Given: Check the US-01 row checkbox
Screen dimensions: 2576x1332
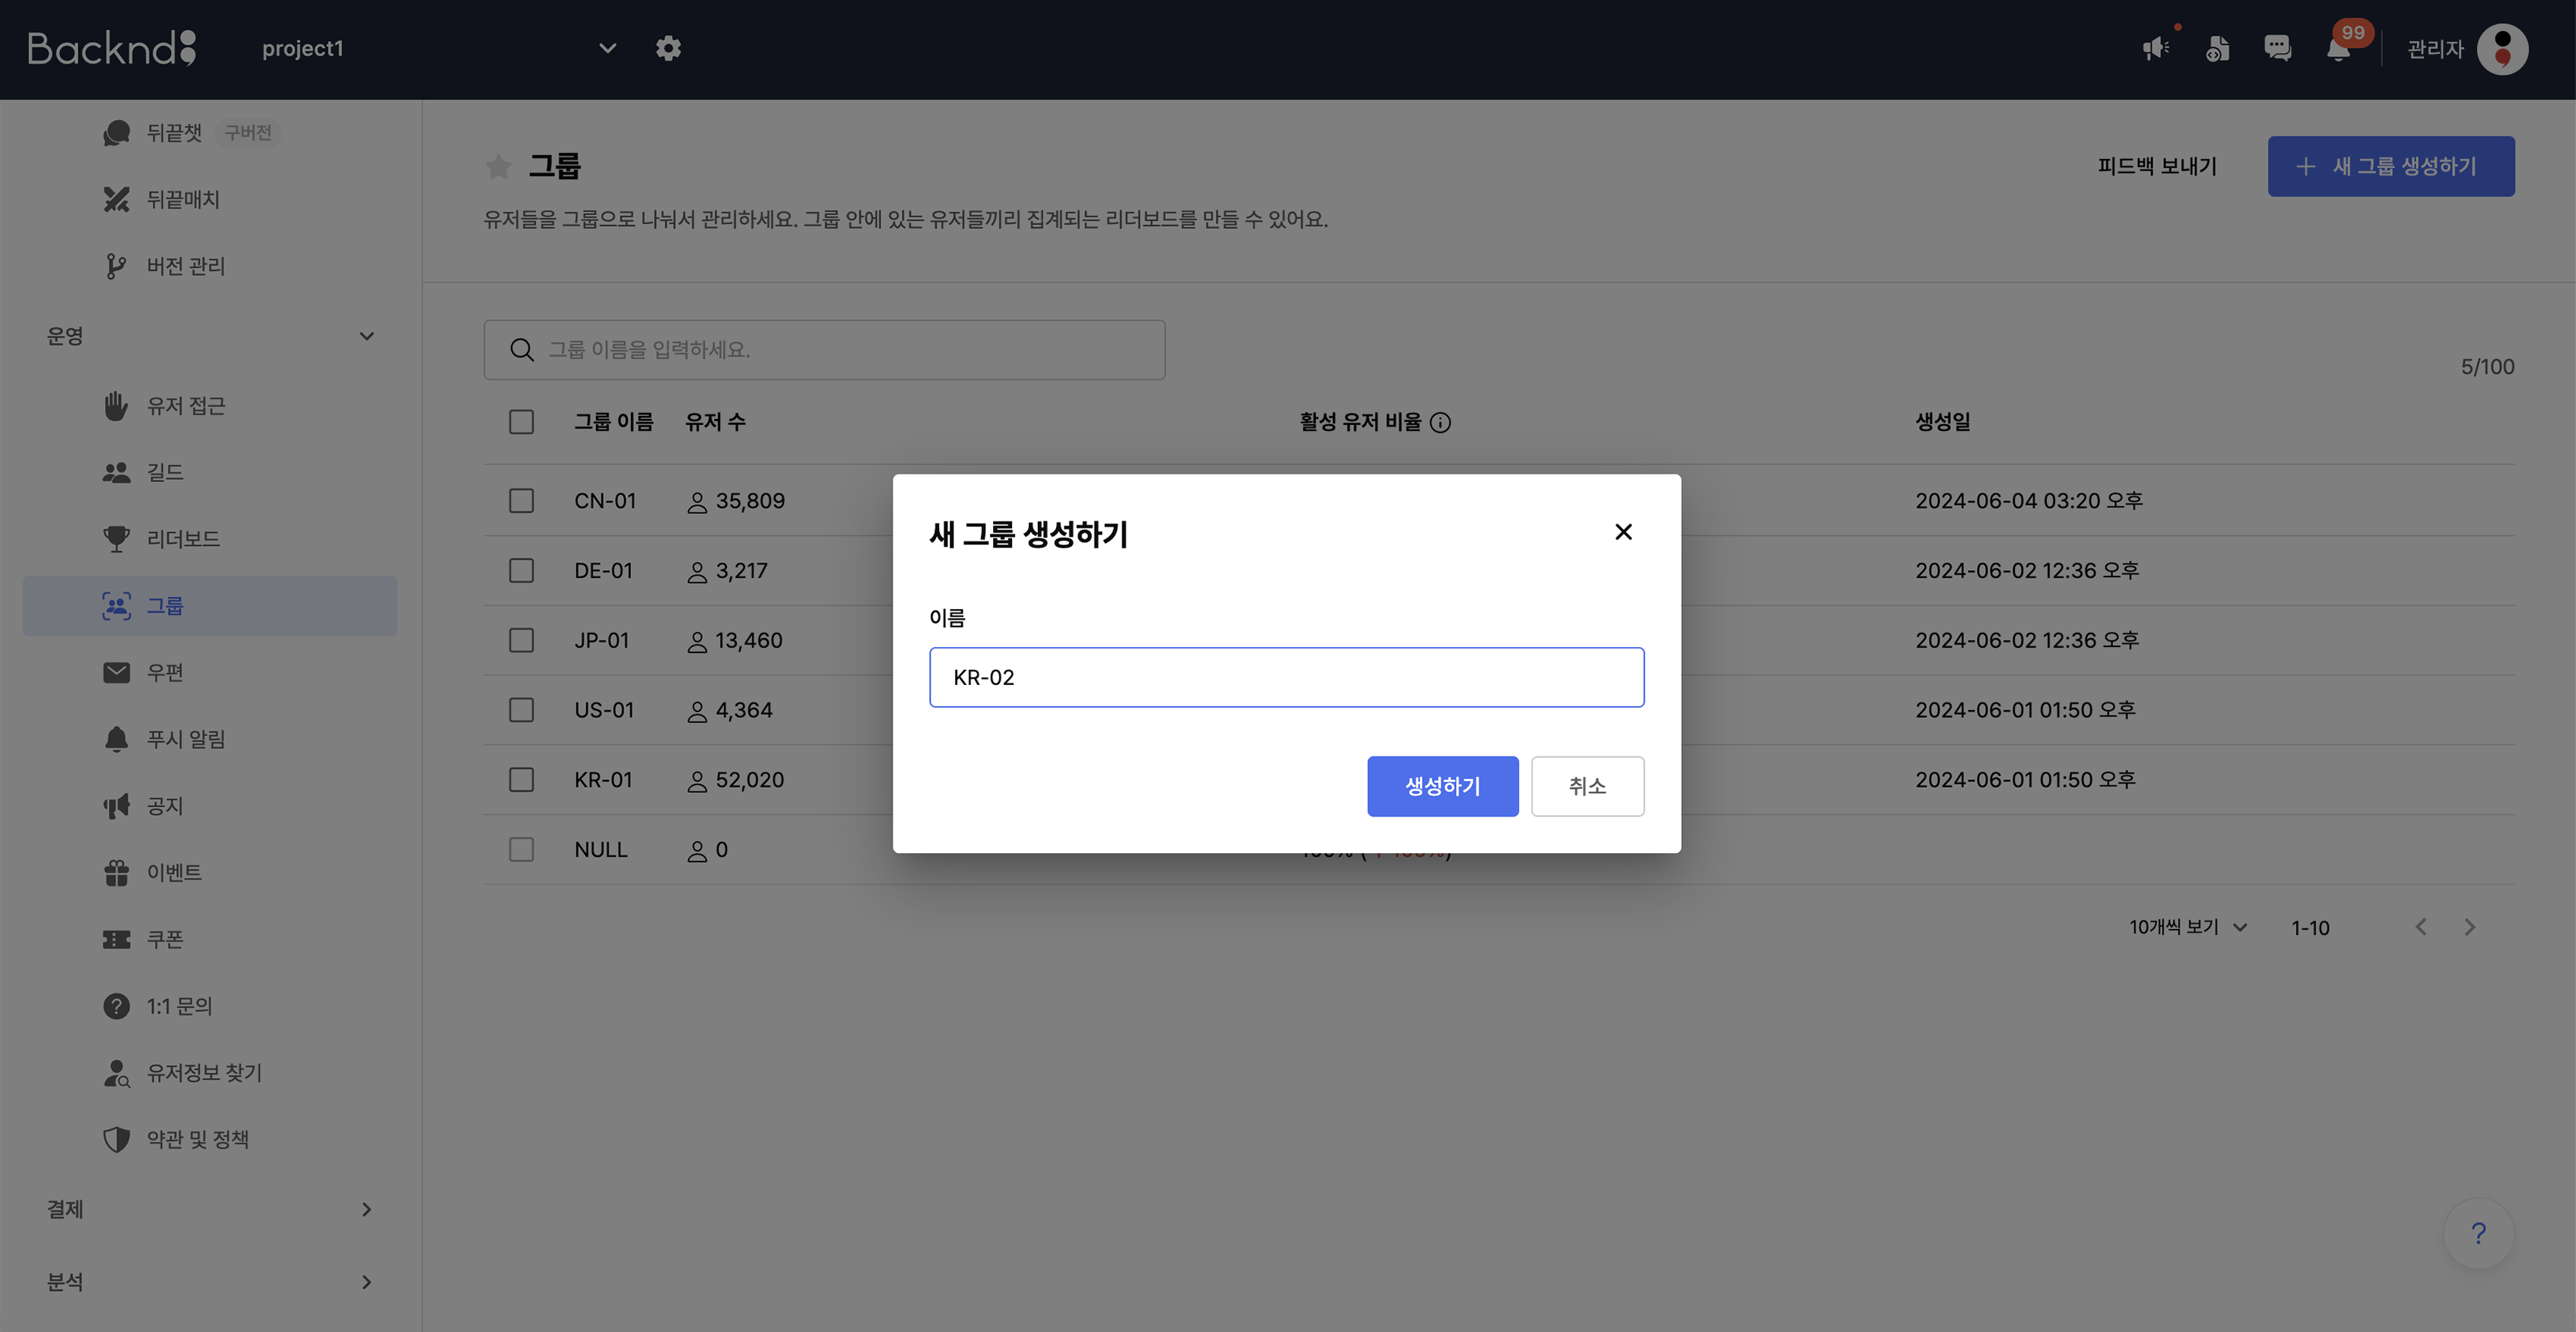Looking at the screenshot, I should click(x=521, y=710).
